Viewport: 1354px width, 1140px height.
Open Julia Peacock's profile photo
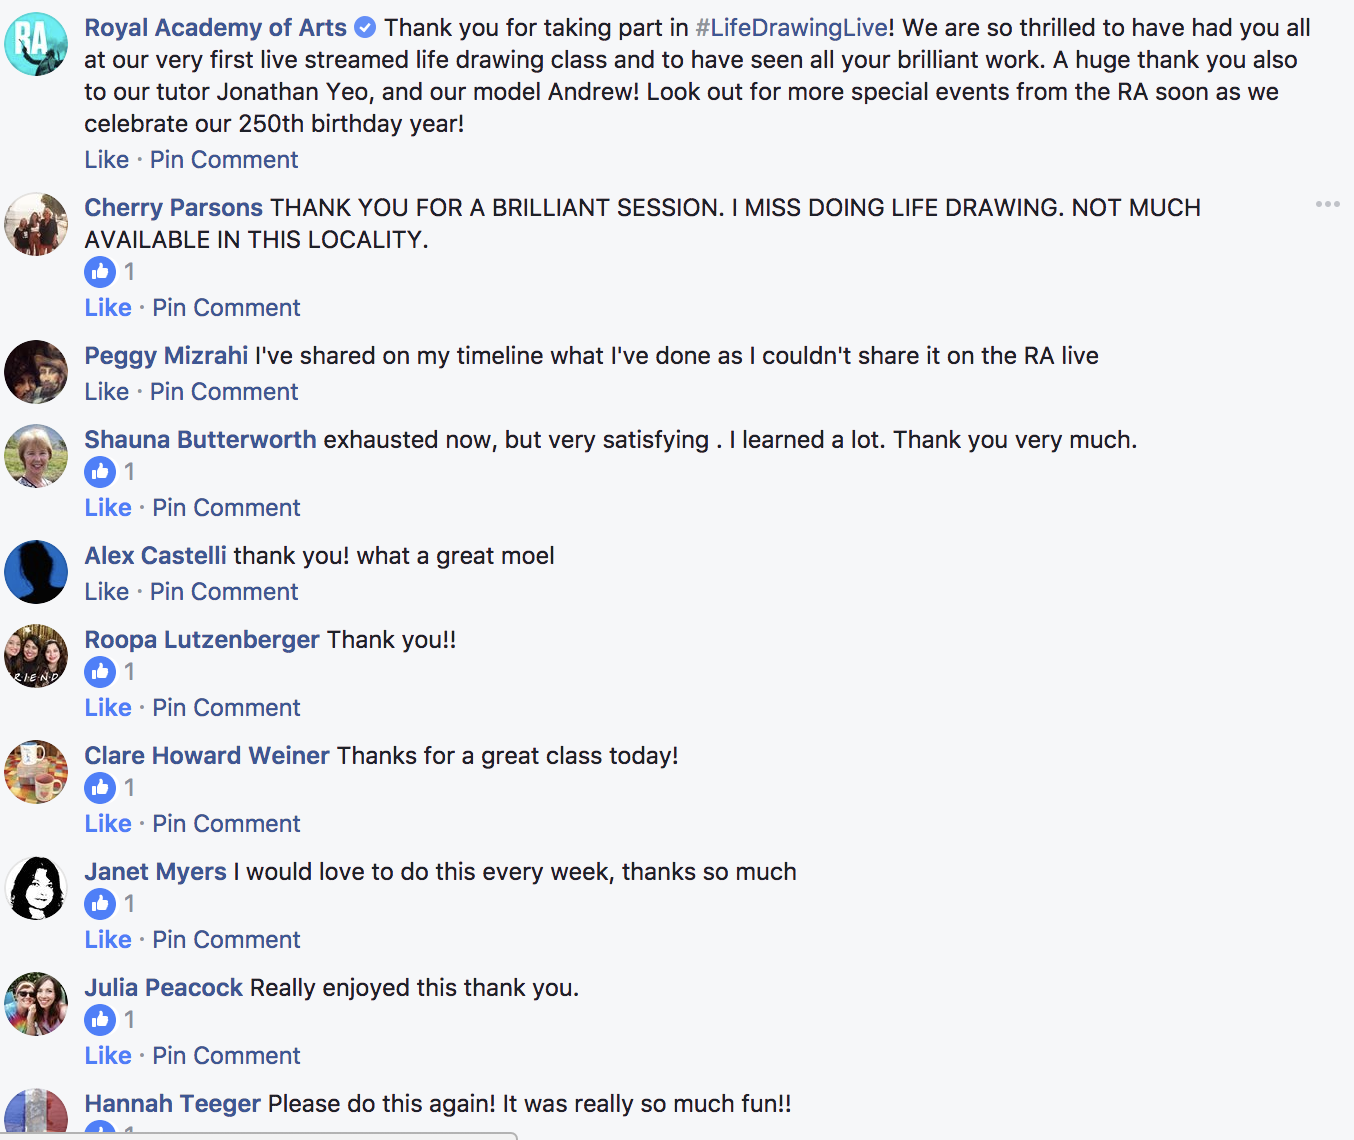click(36, 1004)
